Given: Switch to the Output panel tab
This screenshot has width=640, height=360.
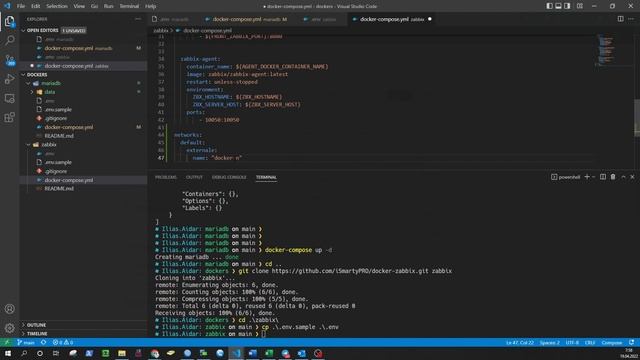Looking at the screenshot, I should 194,177.
